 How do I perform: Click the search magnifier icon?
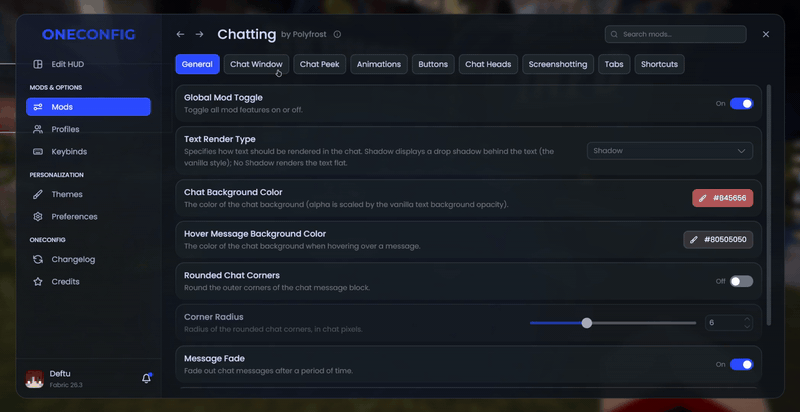pyautogui.click(x=615, y=35)
